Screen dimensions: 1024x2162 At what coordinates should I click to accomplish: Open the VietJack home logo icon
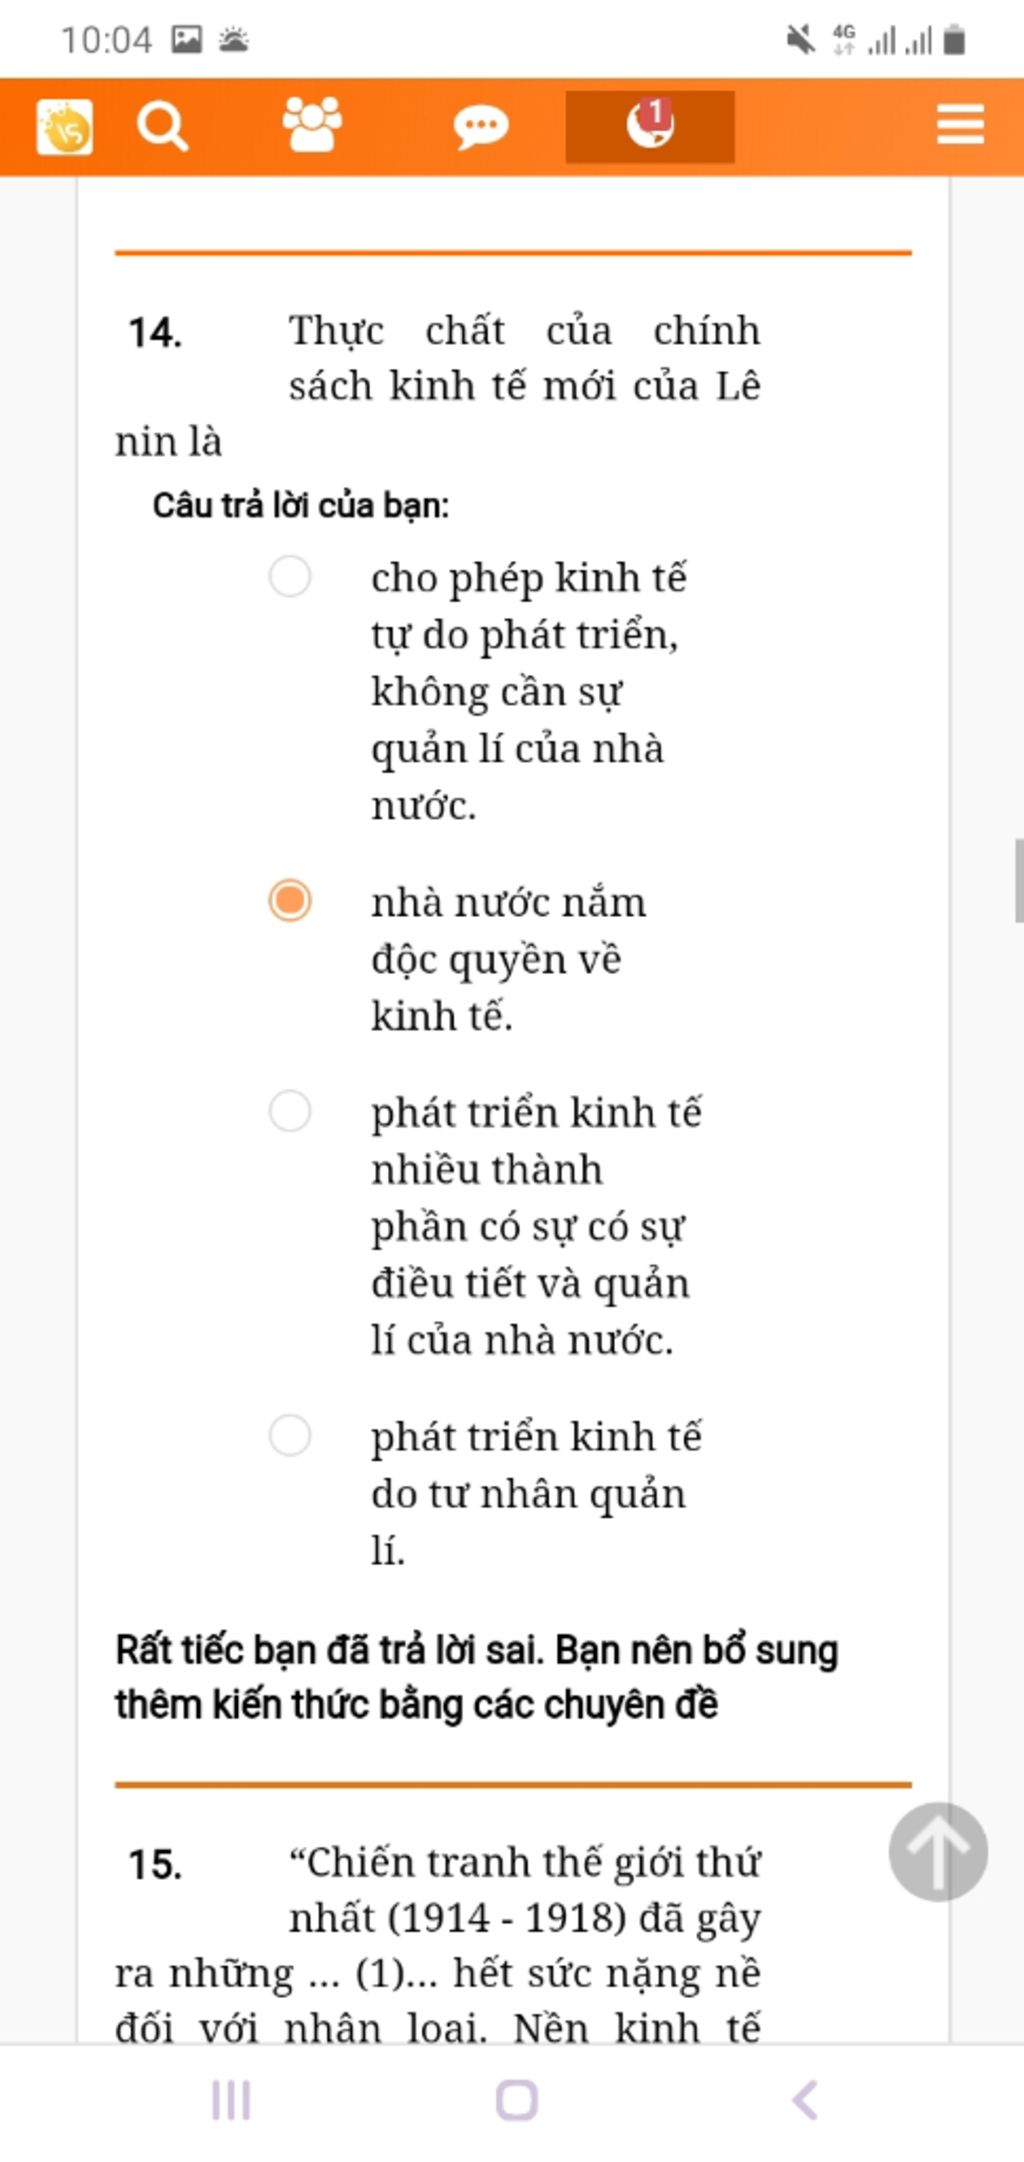pos(65,127)
